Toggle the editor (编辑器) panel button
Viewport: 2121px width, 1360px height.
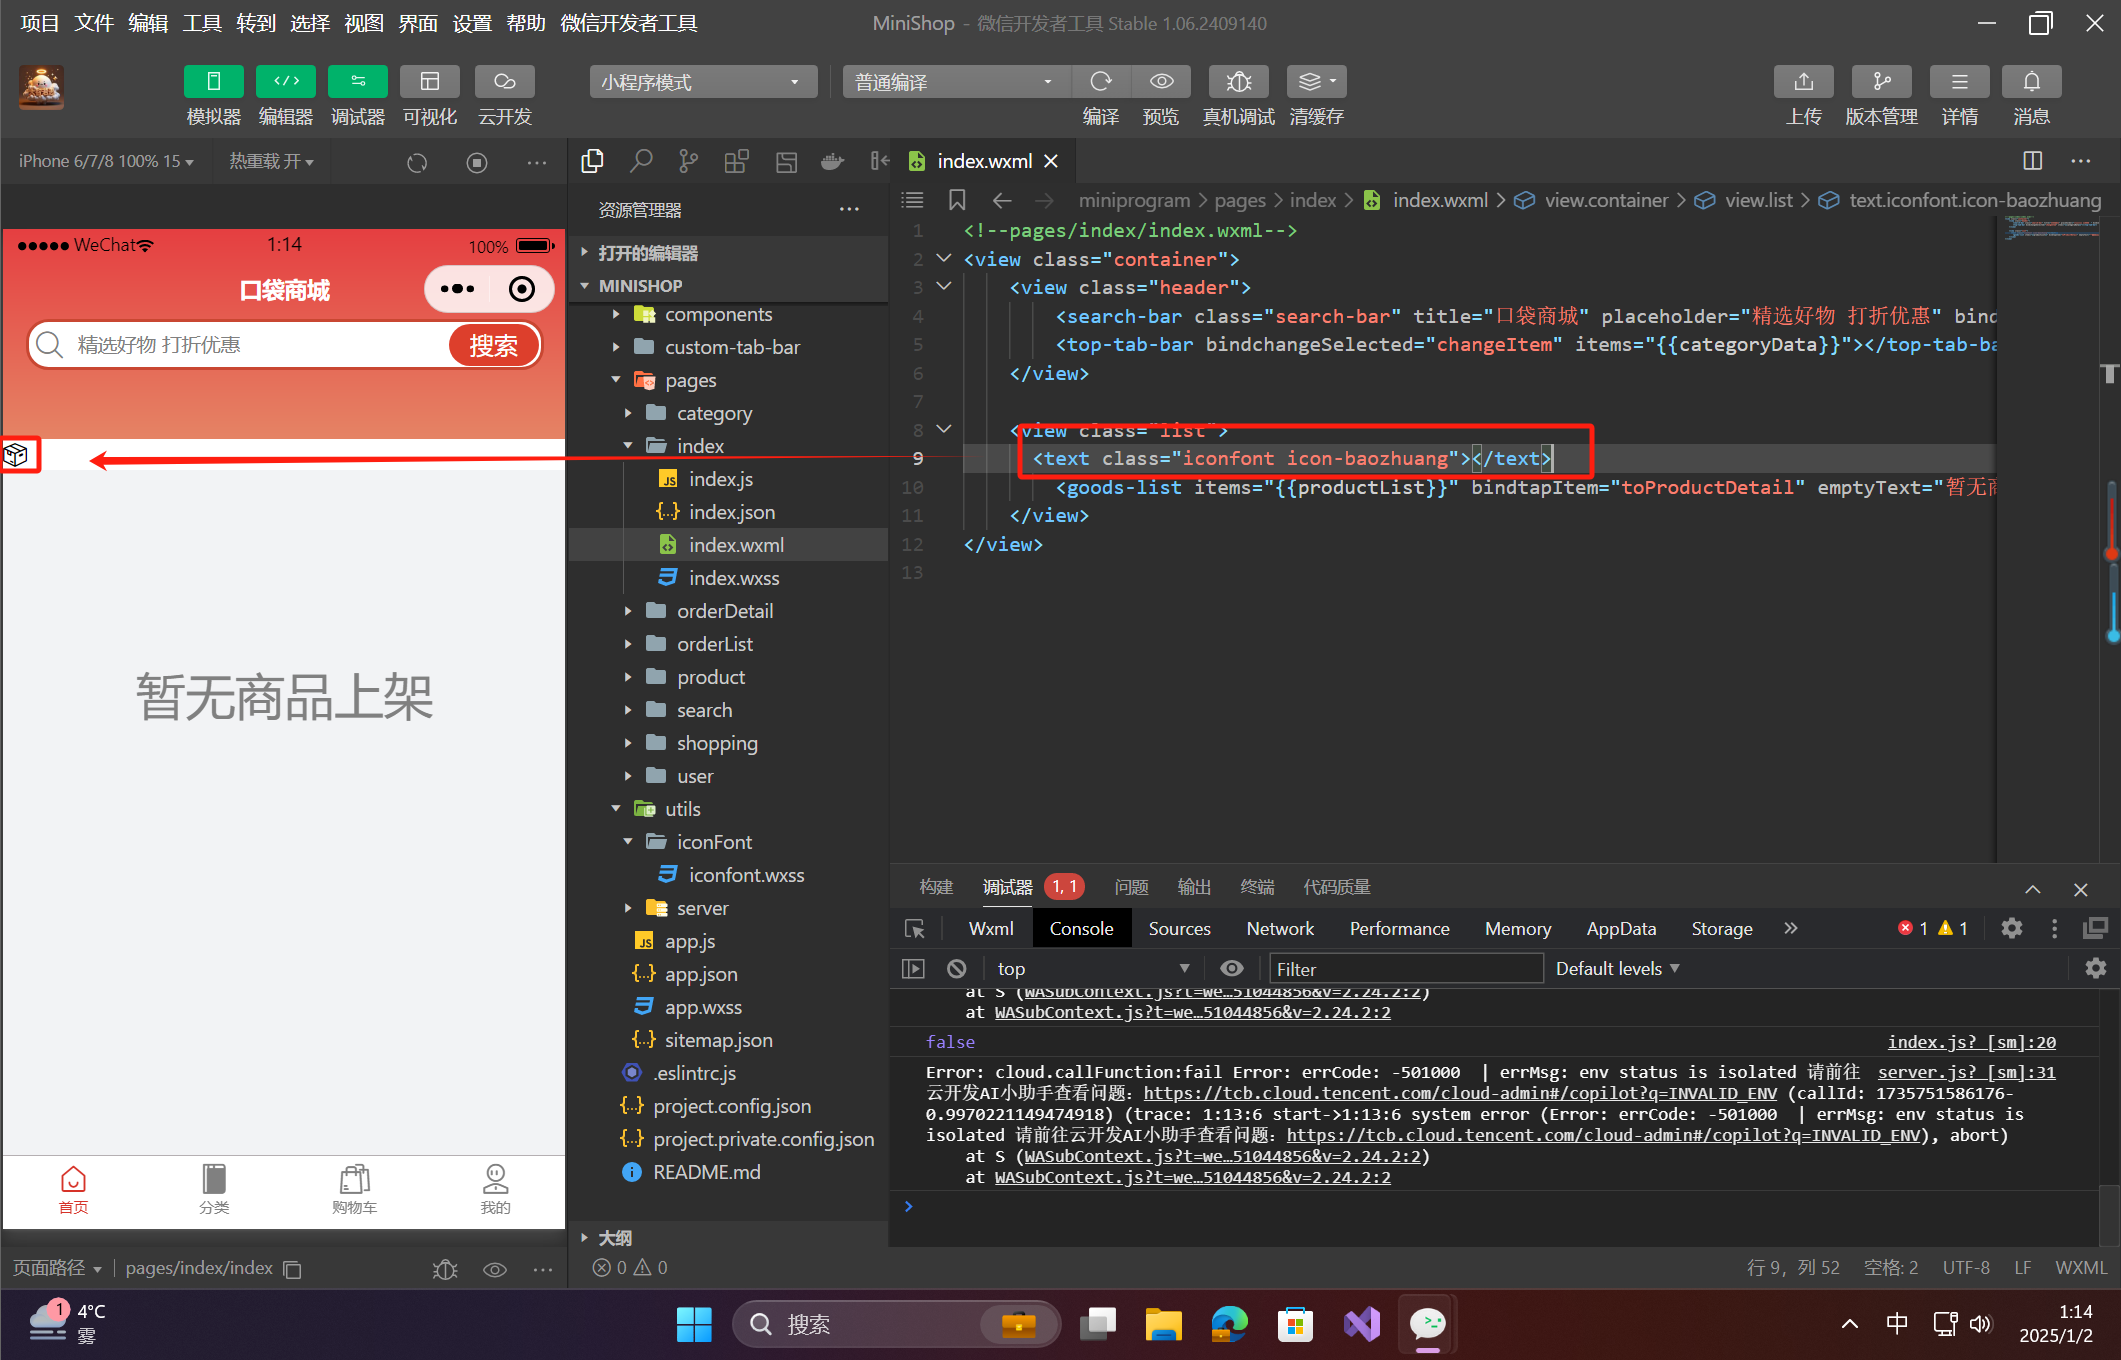[x=285, y=82]
